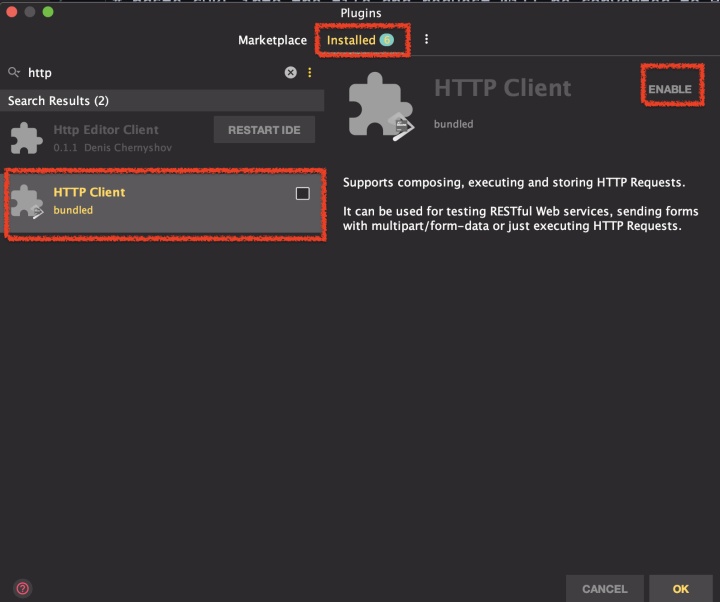Click large HTTP Client plugin logo
This screenshot has width=720, height=602.
381,106
